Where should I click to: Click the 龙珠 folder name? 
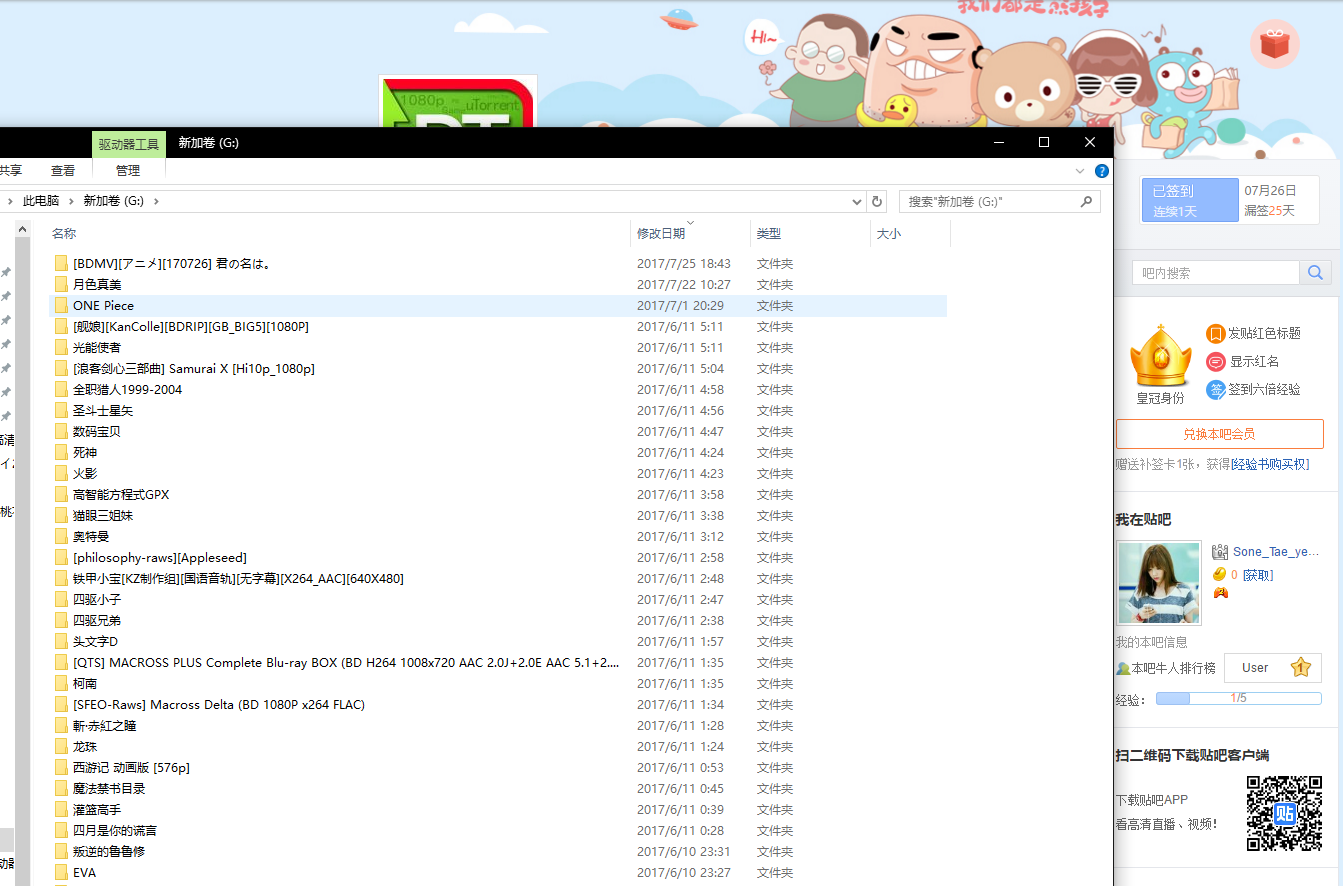85,747
